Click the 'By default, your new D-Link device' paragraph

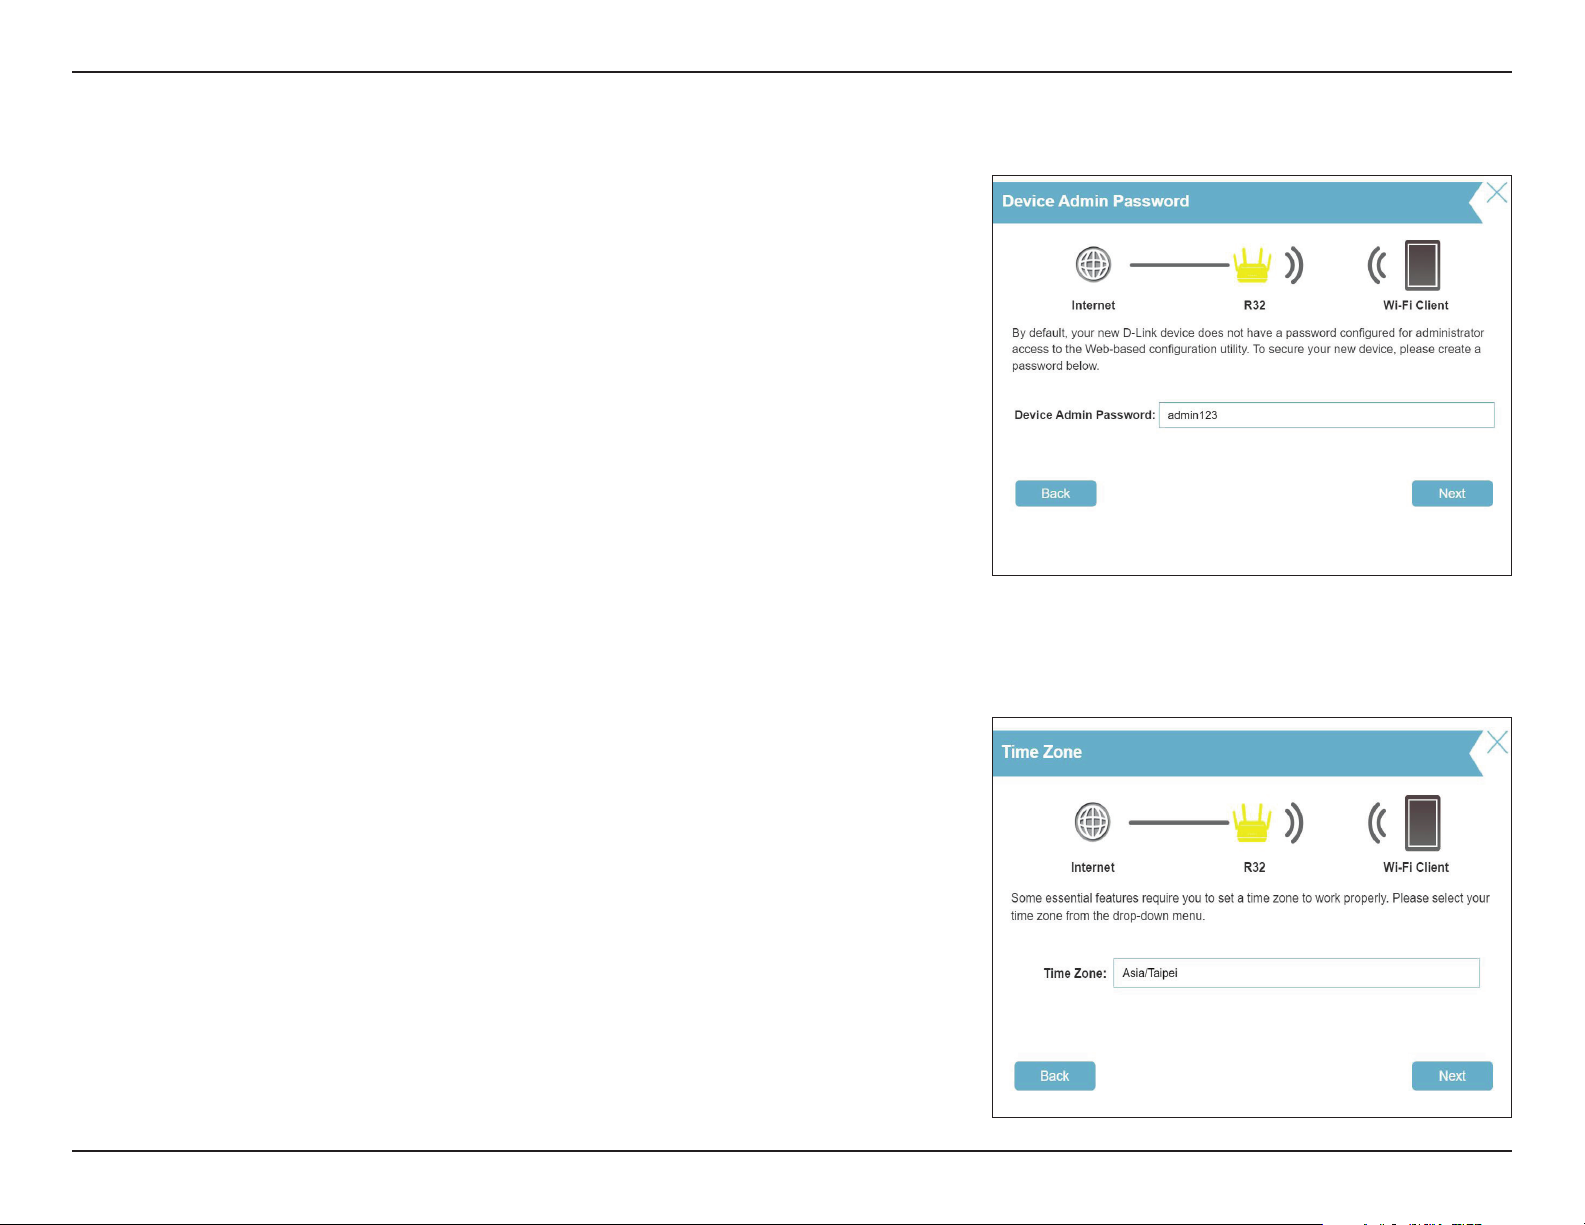[1248, 349]
